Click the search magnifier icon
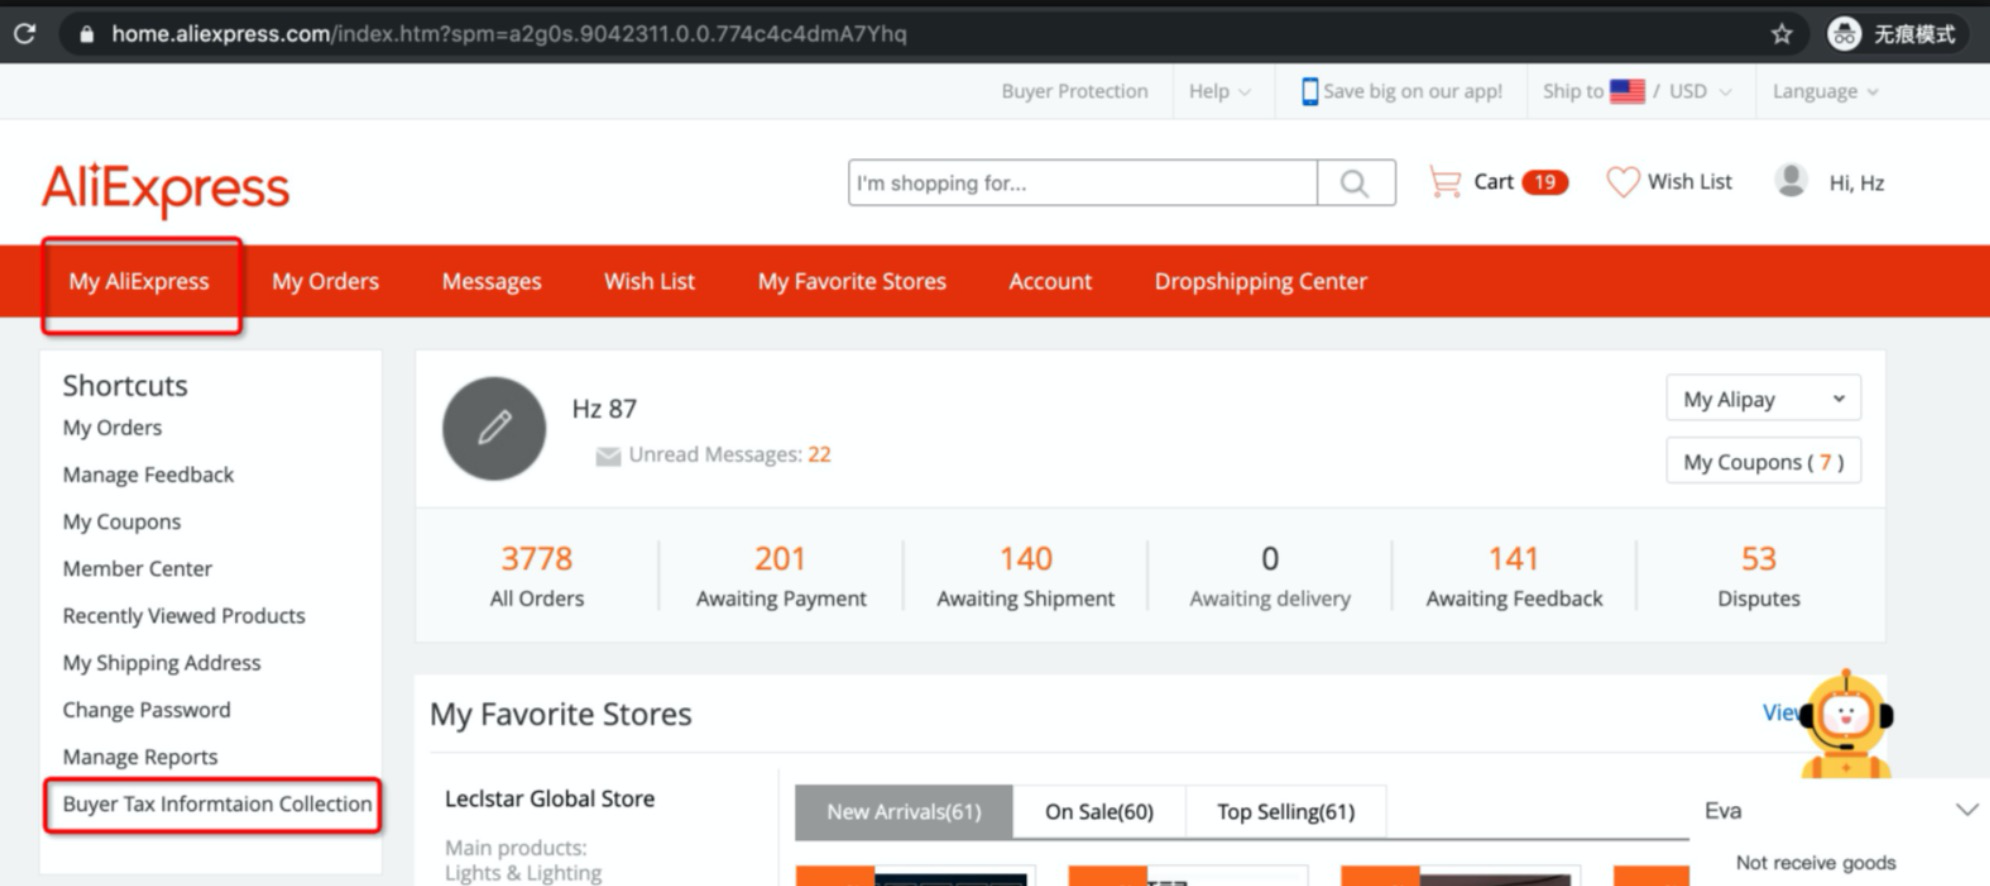The width and height of the screenshot is (1990, 886). [x=1355, y=183]
